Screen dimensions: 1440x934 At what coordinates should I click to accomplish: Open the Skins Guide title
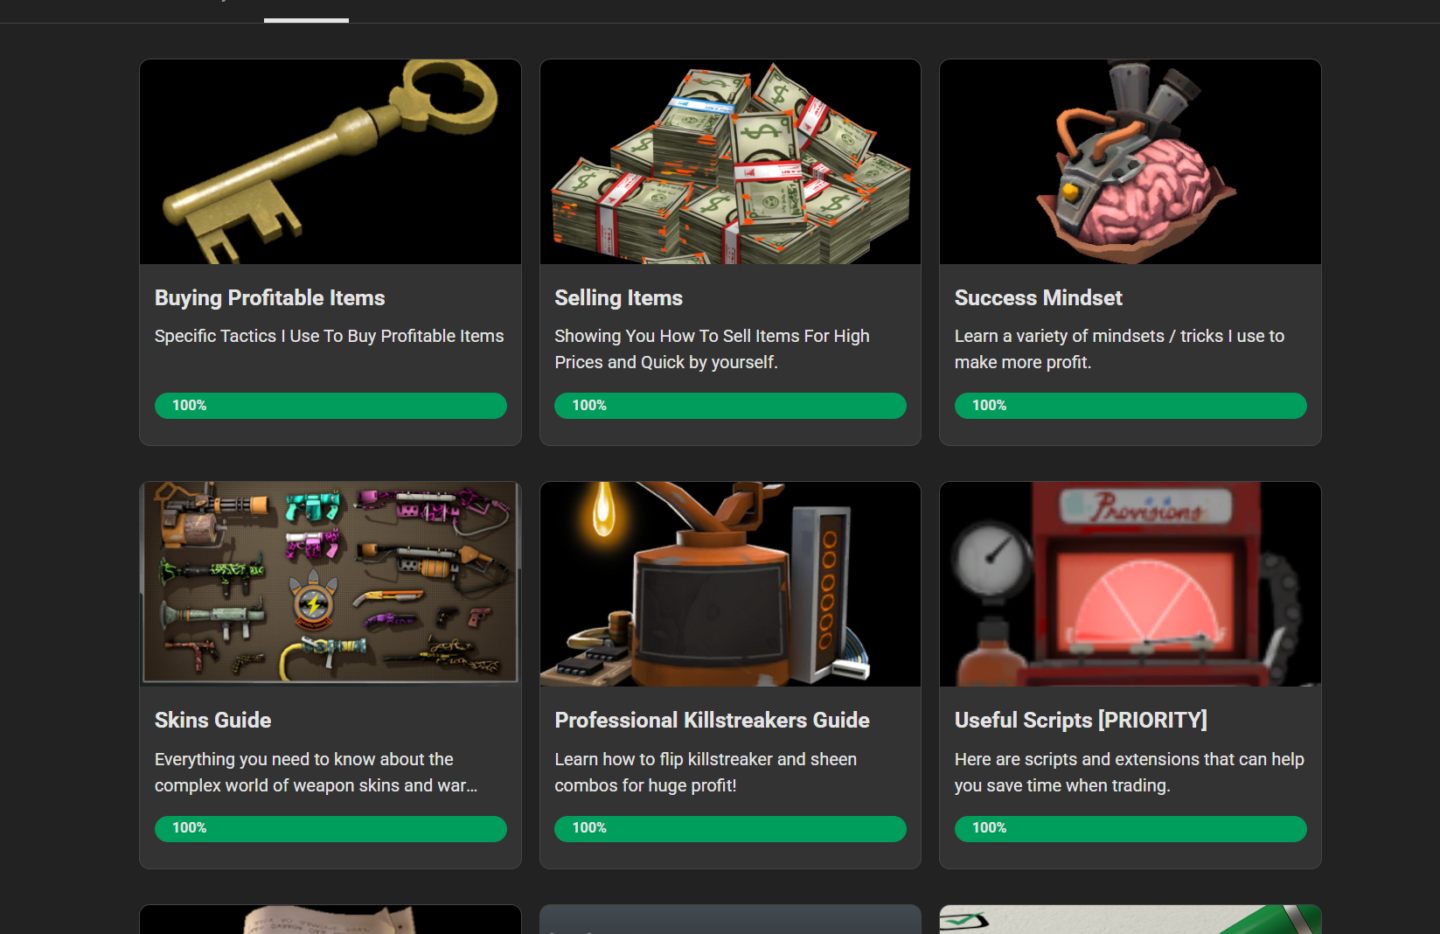213,720
